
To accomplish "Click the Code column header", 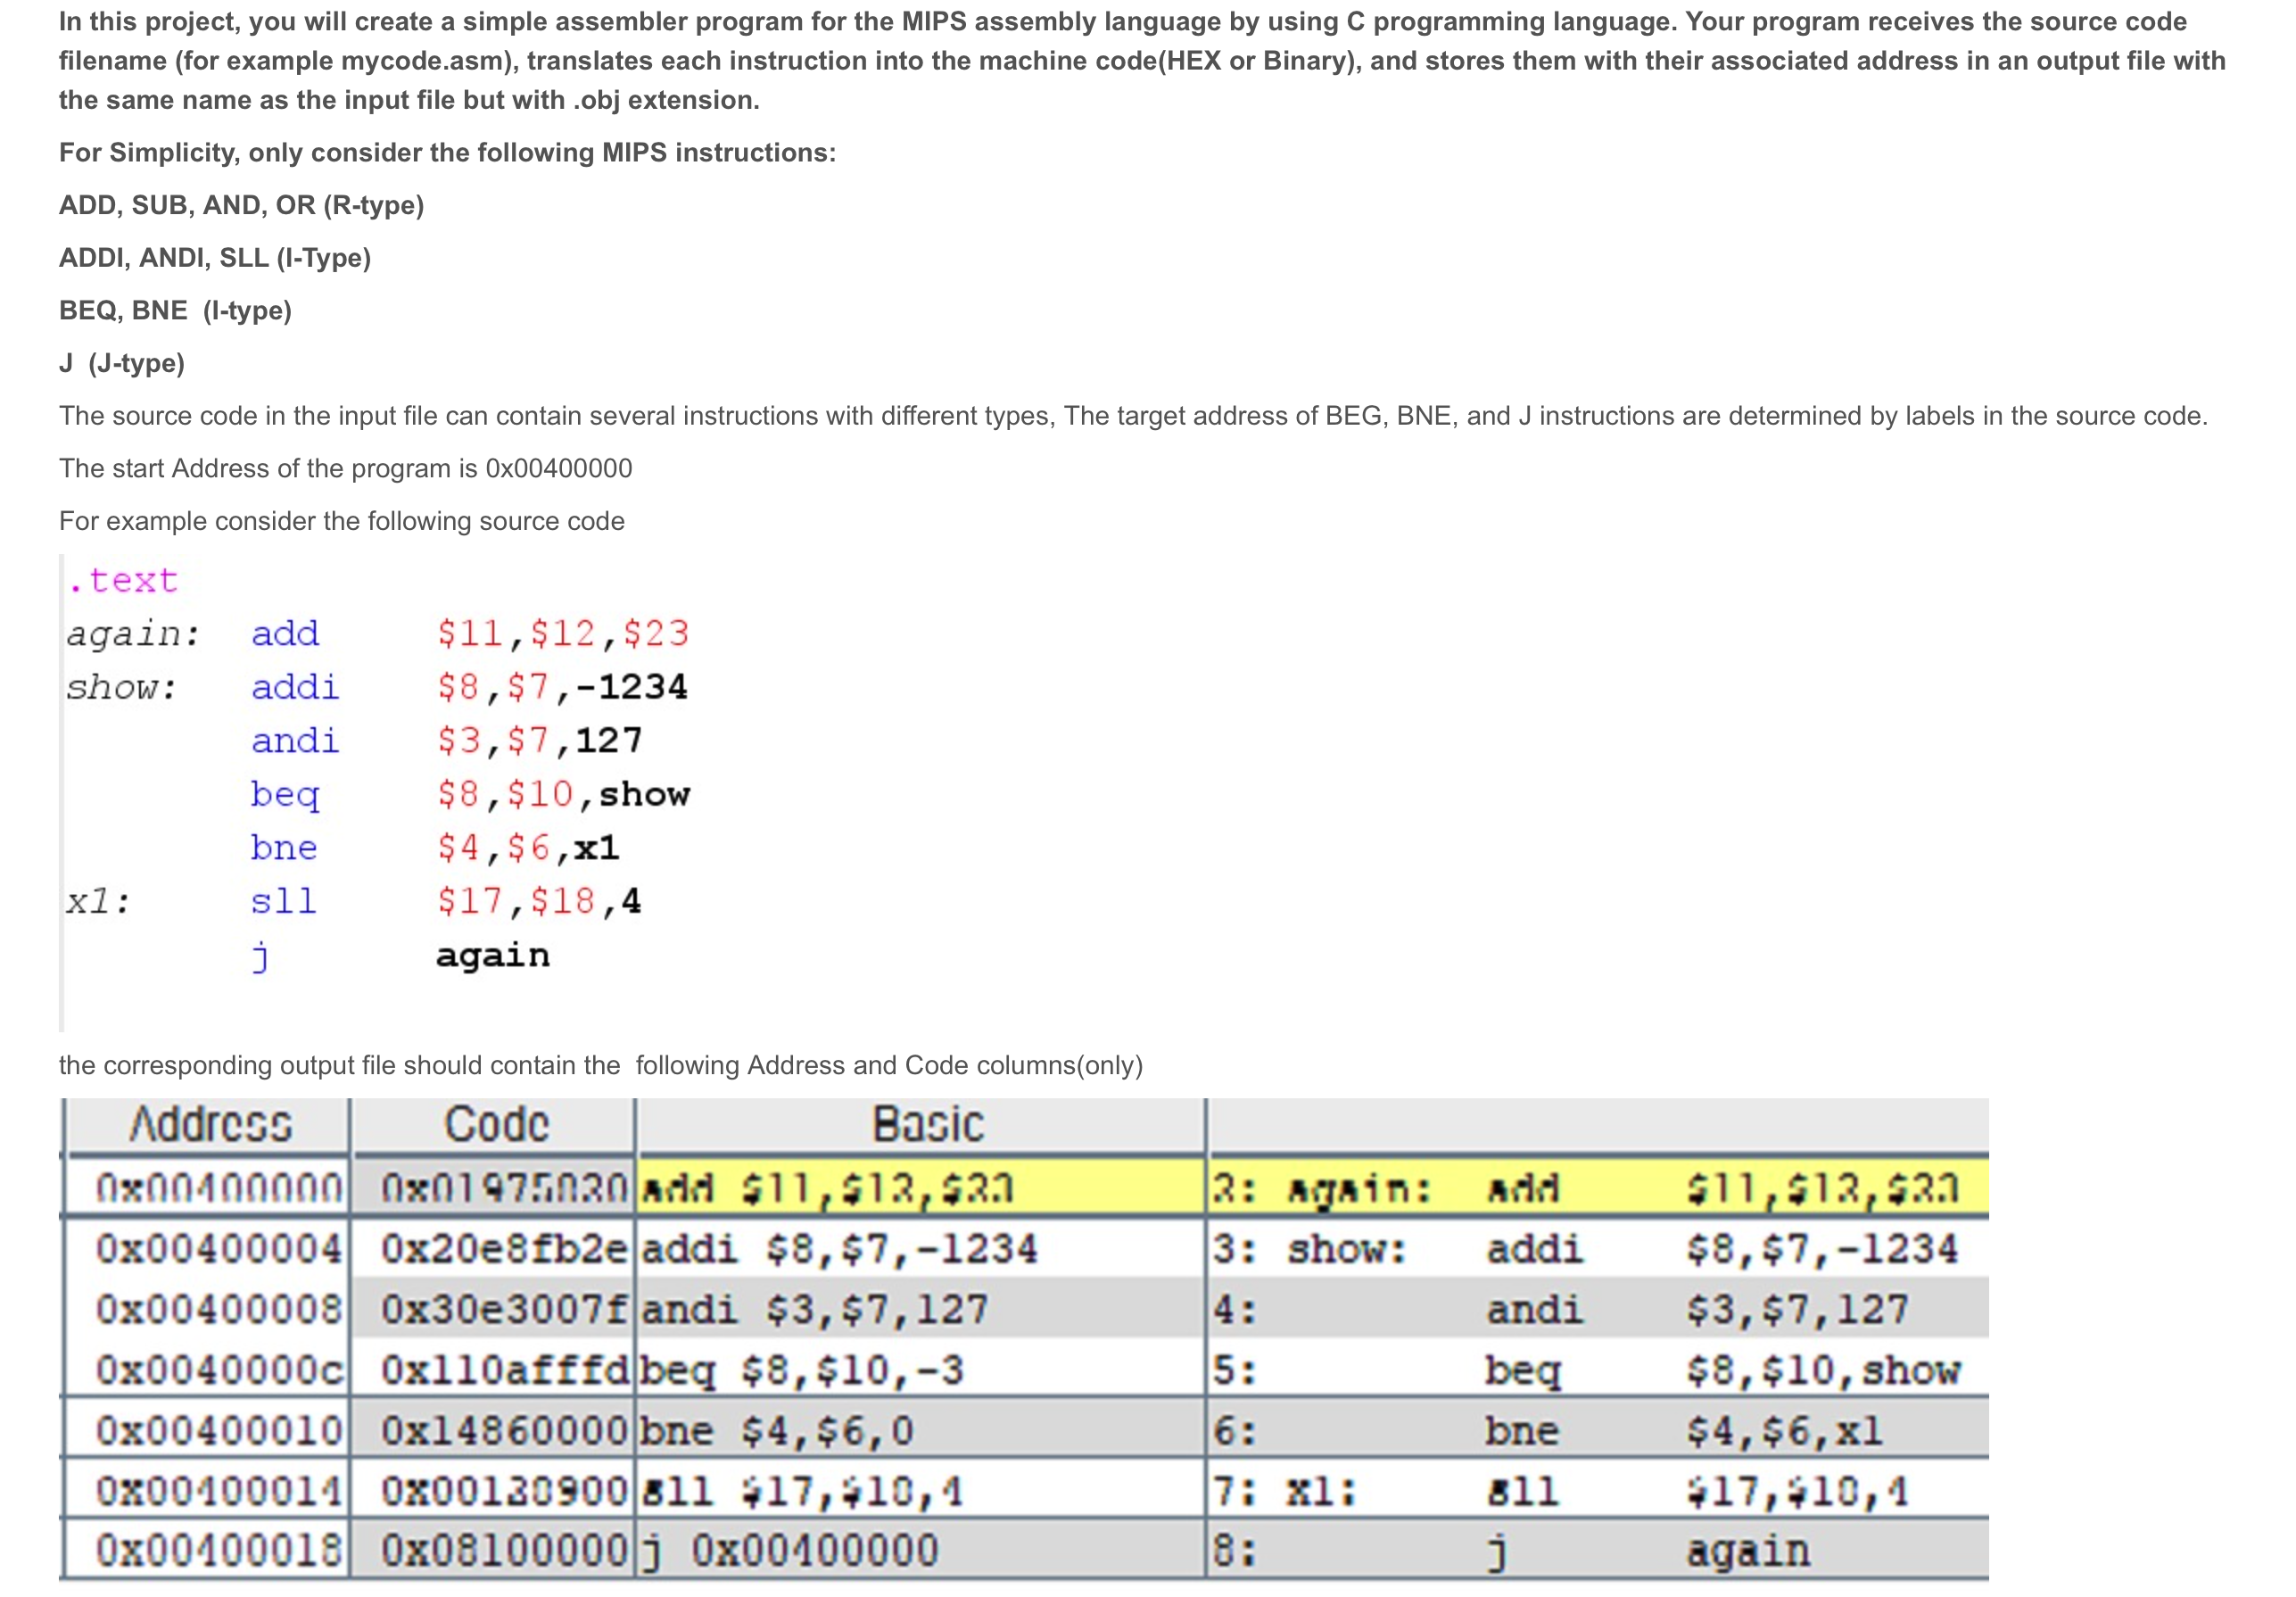I will point(495,1124).
